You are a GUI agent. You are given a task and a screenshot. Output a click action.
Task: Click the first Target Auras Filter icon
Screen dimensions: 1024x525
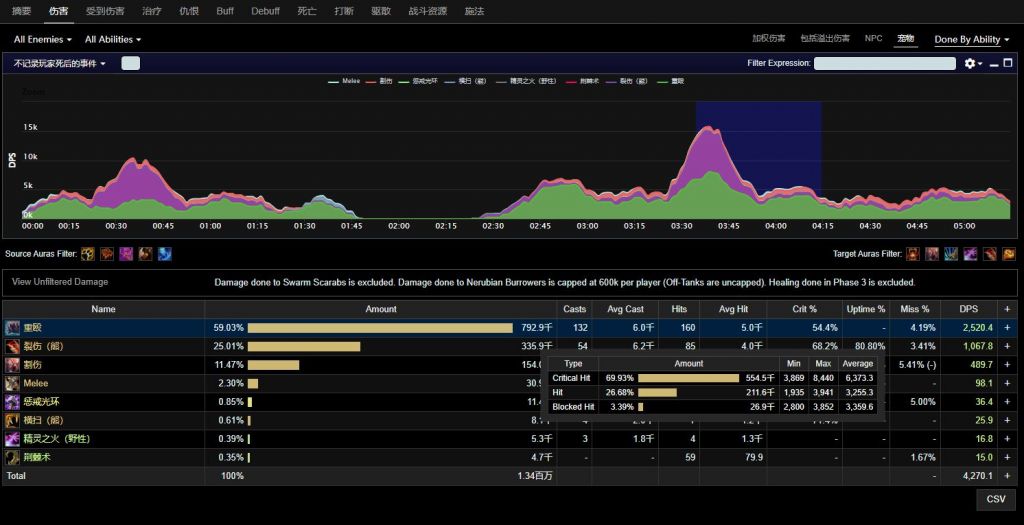913,254
